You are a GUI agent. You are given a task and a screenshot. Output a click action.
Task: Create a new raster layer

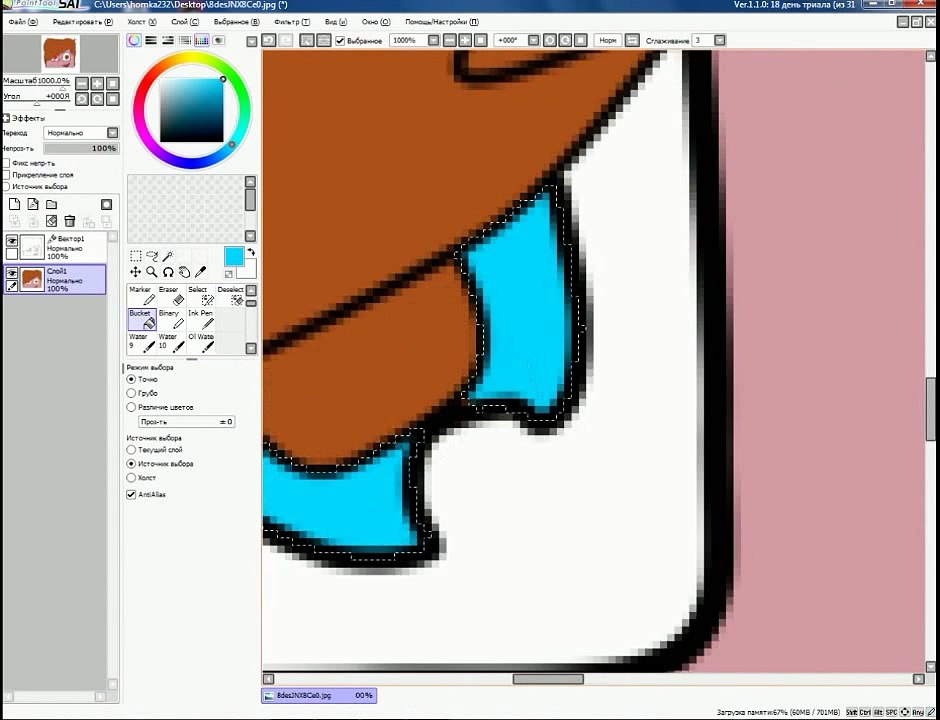coord(14,204)
